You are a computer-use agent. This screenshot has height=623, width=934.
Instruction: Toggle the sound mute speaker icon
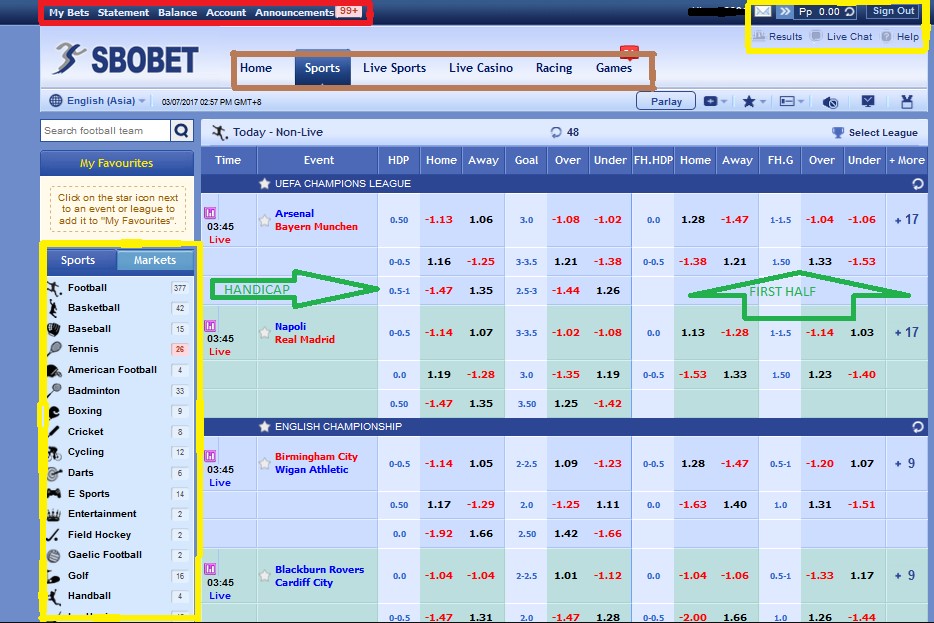(830, 102)
